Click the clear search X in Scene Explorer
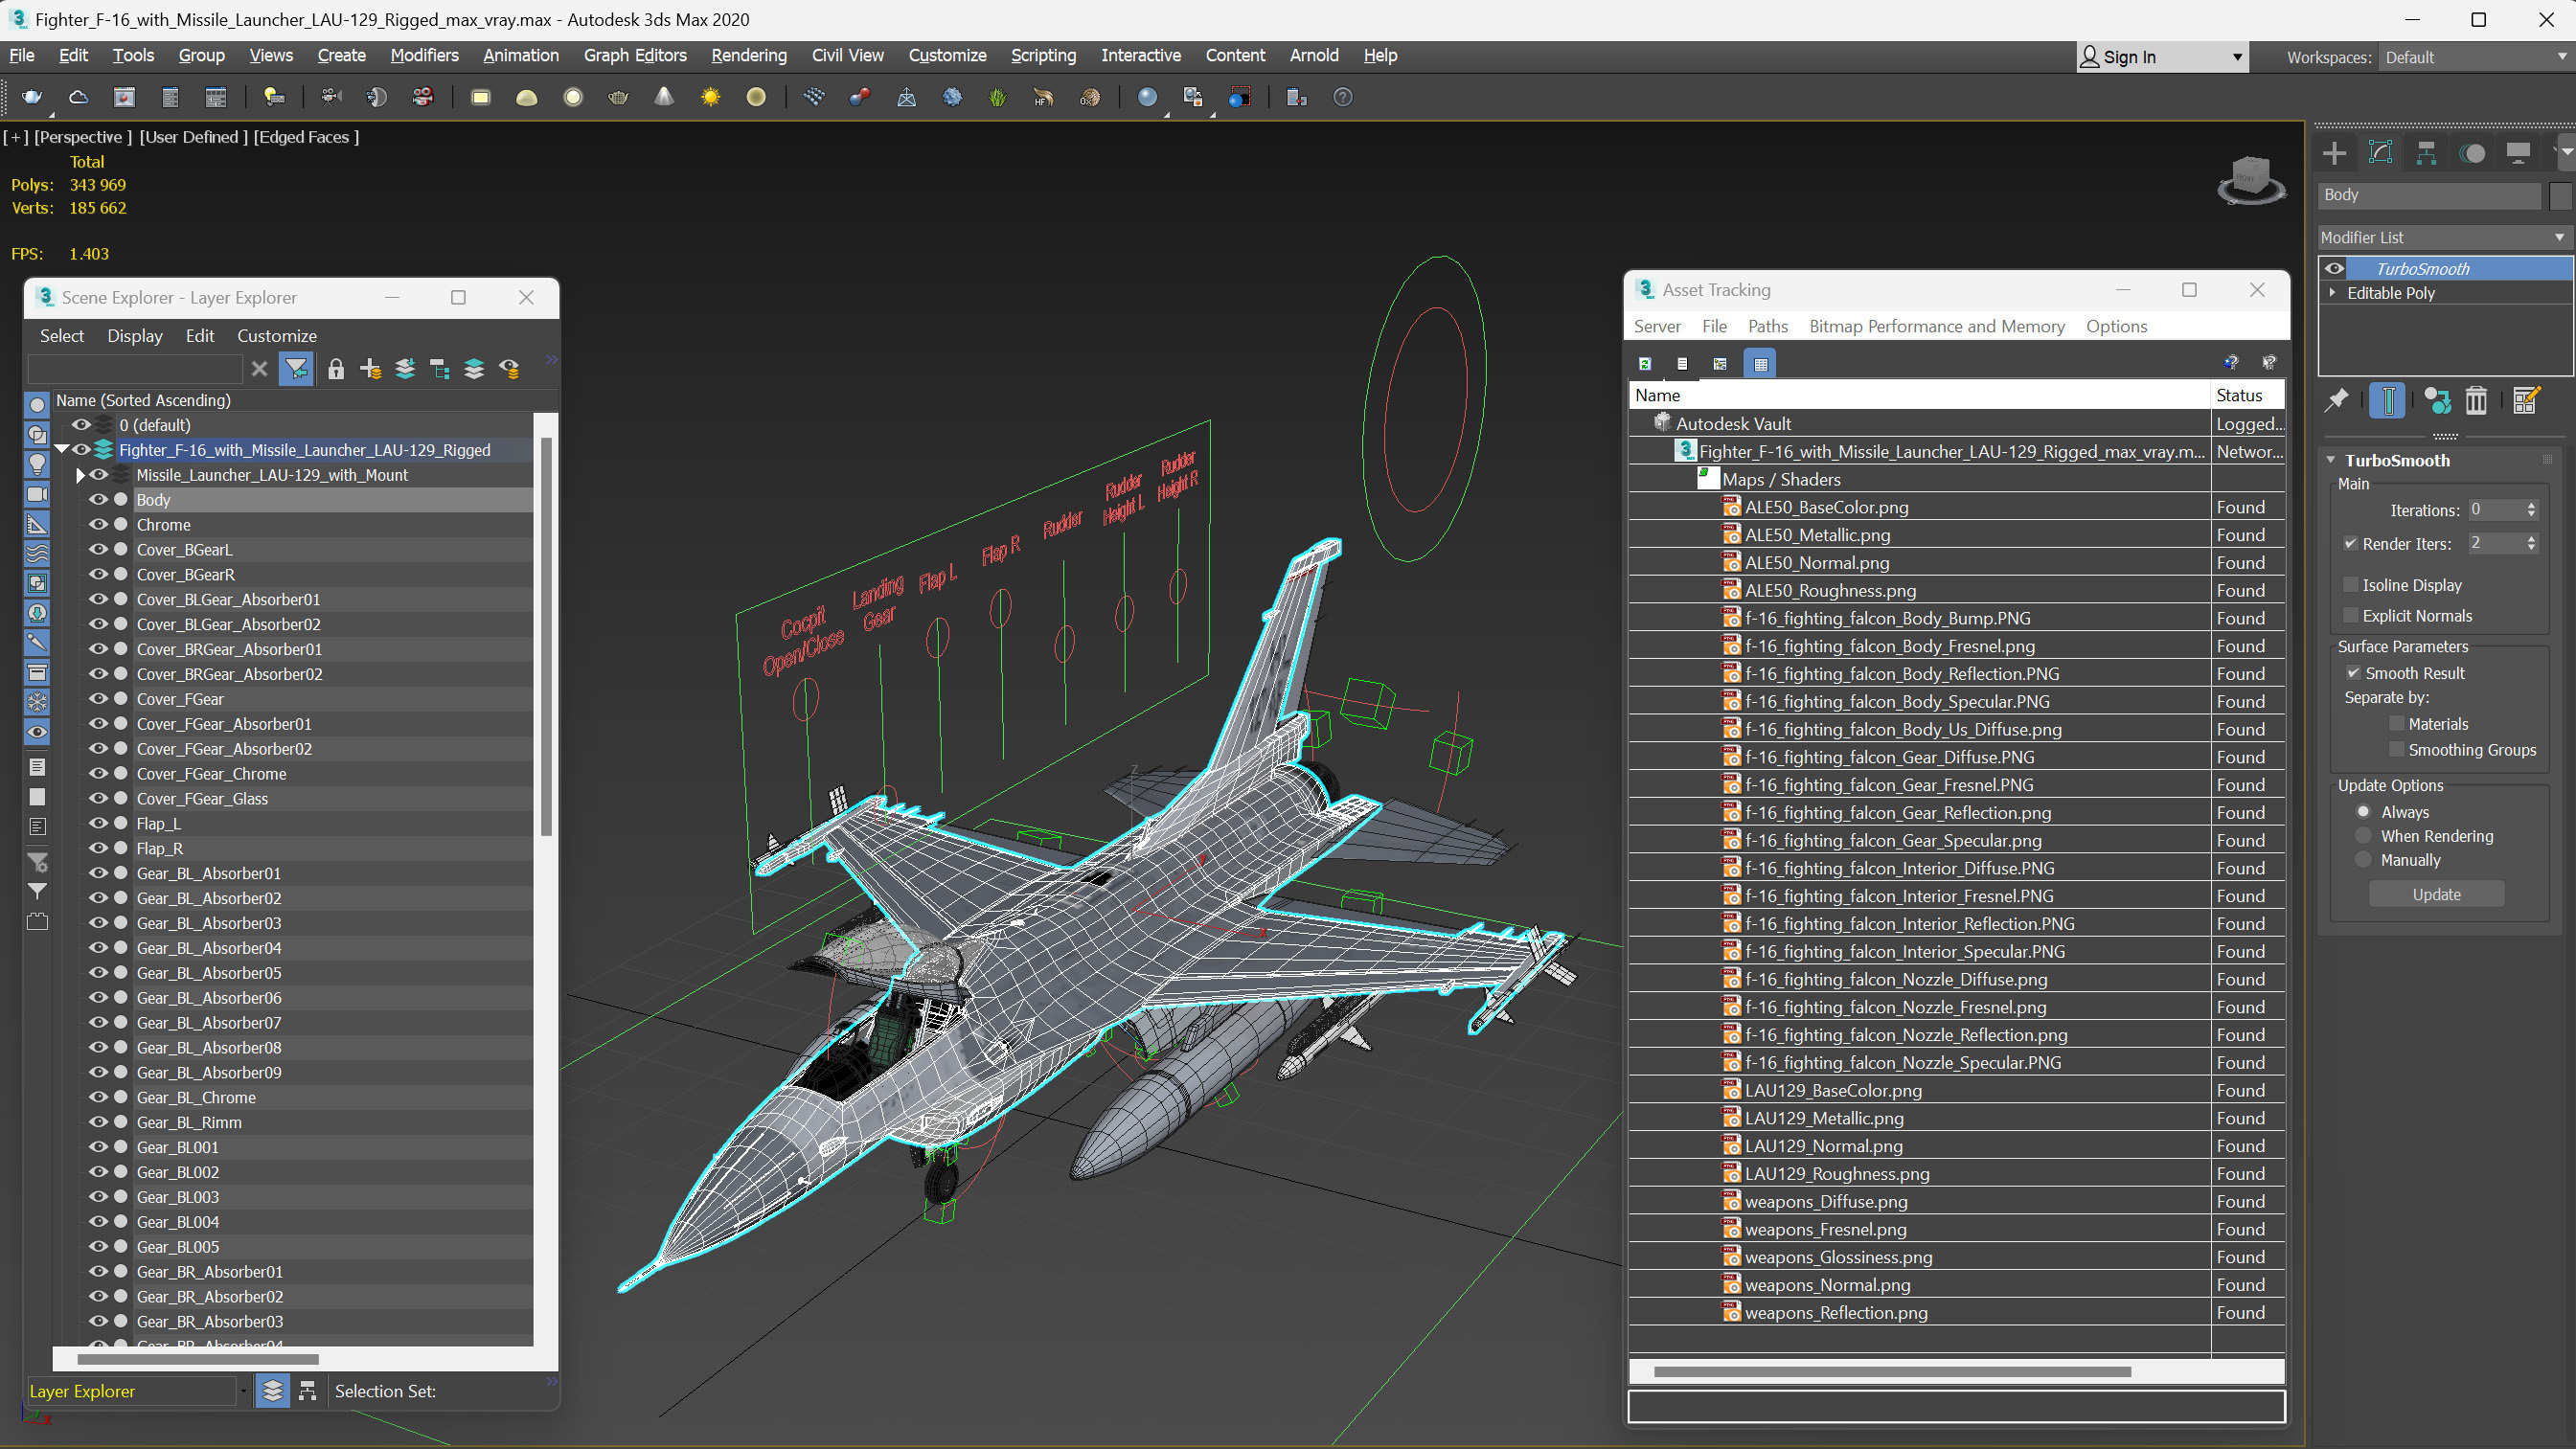Screen dimensions: 2576x1449 260,369
